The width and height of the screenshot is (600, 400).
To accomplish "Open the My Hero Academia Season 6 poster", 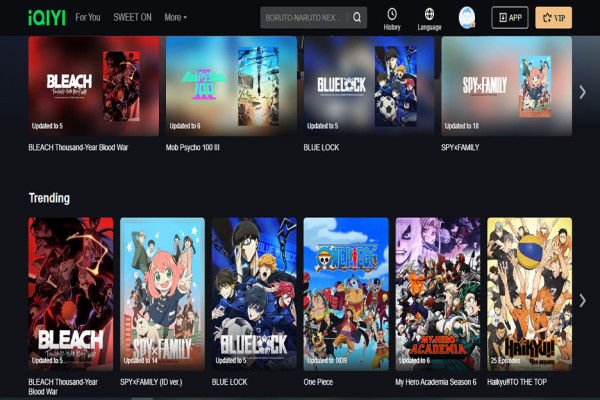I will click(x=438, y=294).
